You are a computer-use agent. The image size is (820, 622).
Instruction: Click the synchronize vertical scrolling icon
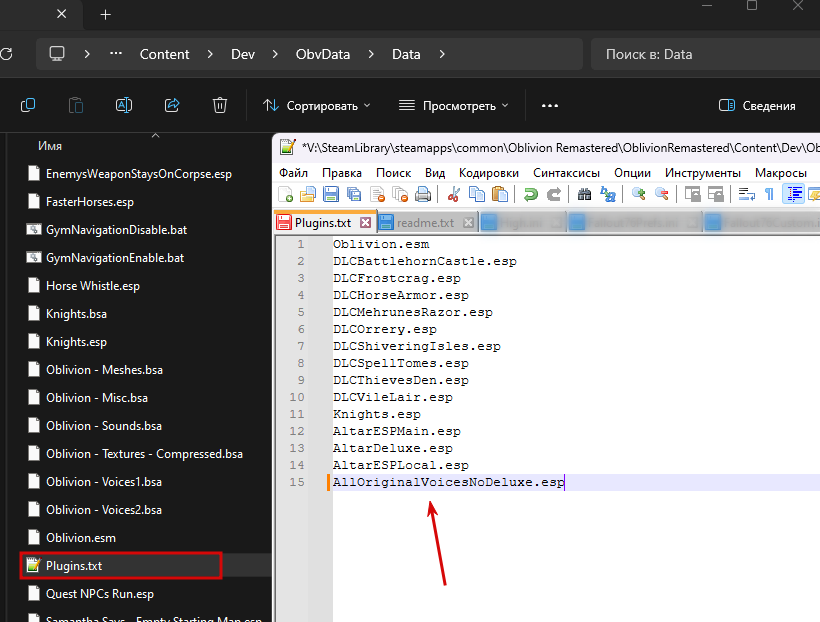[x=692, y=194]
